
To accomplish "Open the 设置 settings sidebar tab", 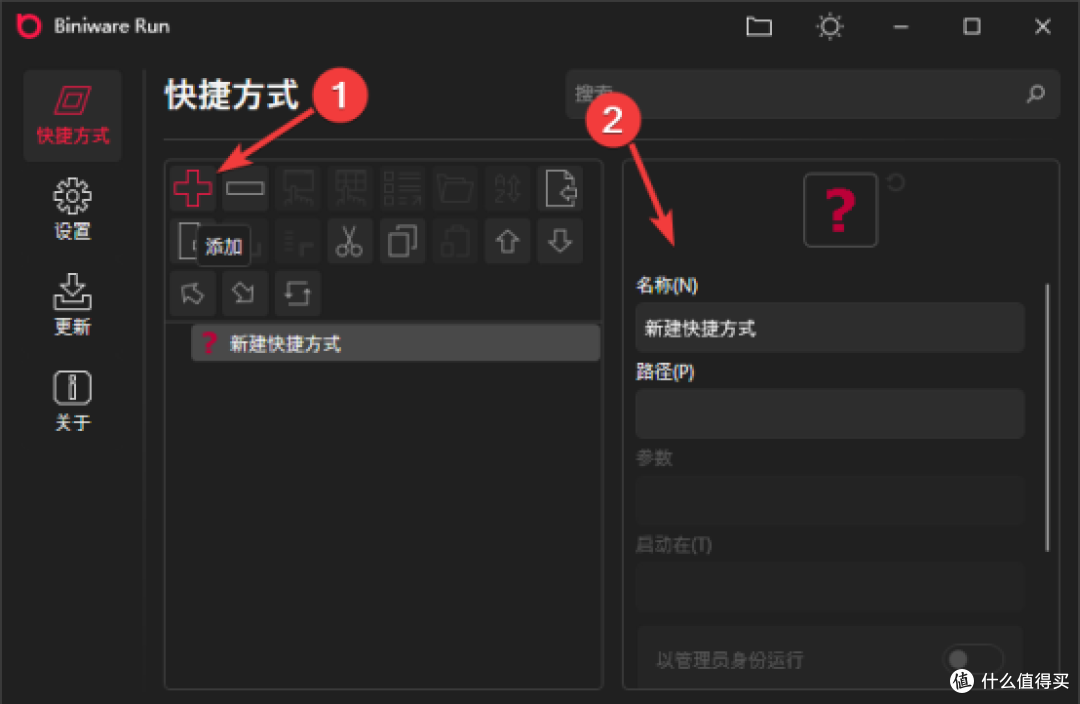I will point(72,209).
